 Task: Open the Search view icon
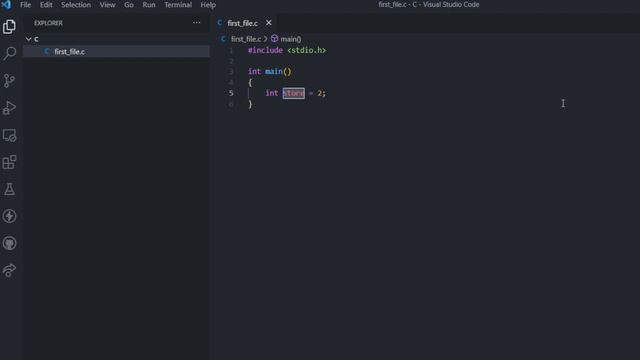click(9, 53)
